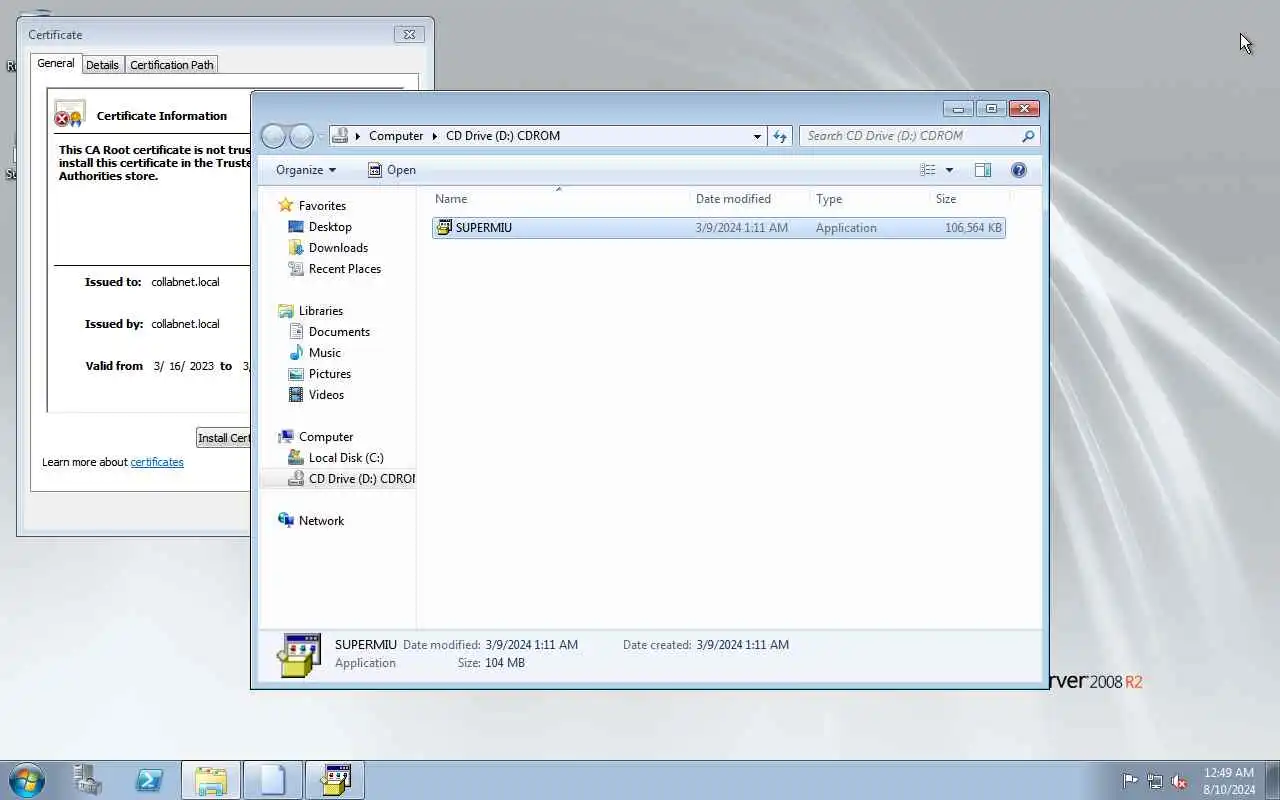This screenshot has height=800, width=1280.
Task: Click the Open toolbar button
Action: (x=392, y=170)
